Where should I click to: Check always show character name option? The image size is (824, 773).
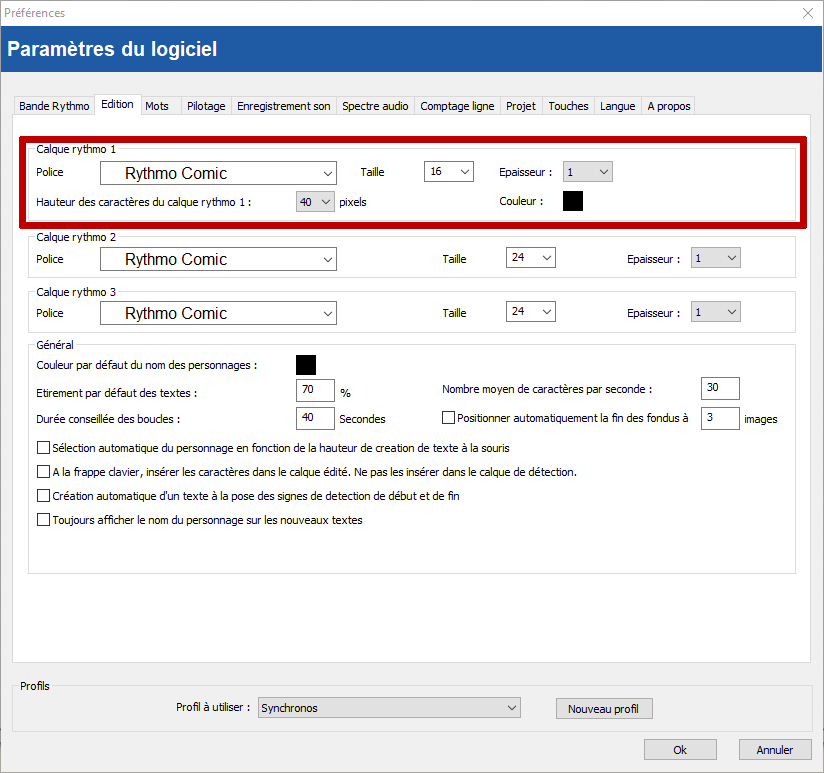pyautogui.click(x=43, y=520)
